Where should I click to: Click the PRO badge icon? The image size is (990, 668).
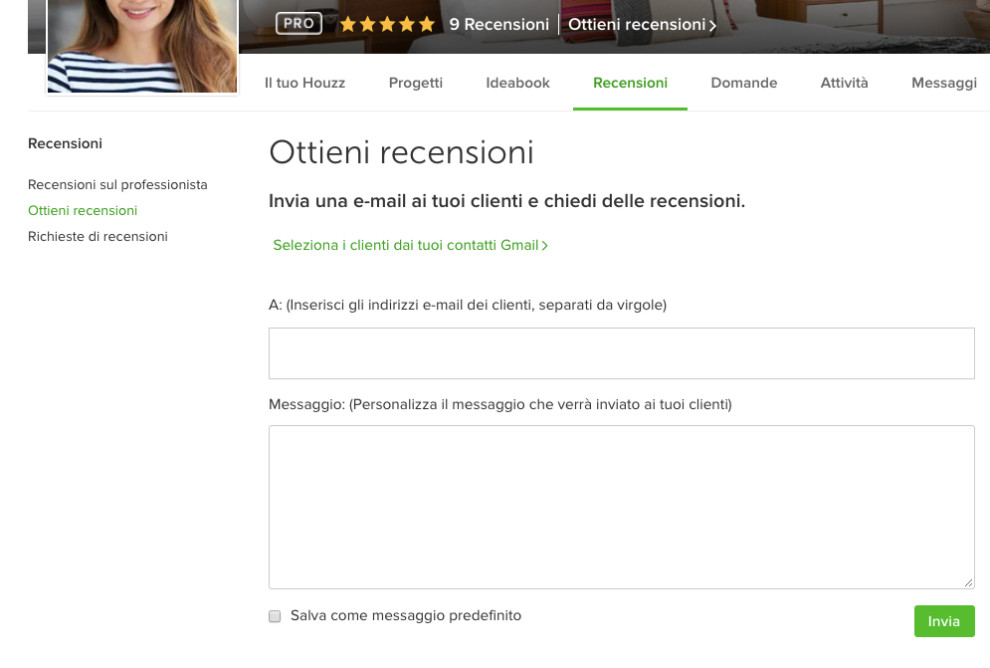click(x=298, y=24)
